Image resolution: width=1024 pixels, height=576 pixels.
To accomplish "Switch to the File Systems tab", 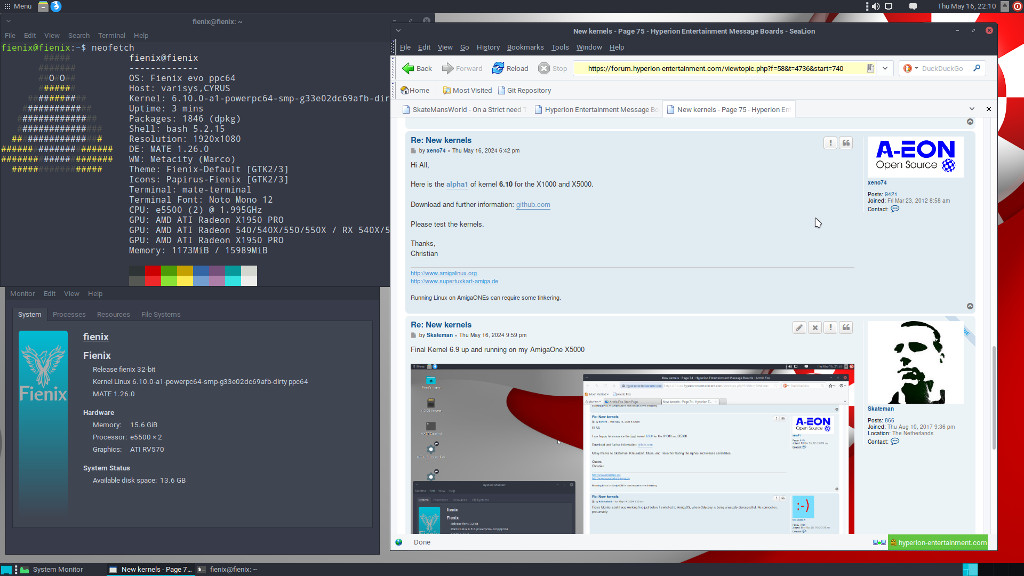I will tap(161, 314).
